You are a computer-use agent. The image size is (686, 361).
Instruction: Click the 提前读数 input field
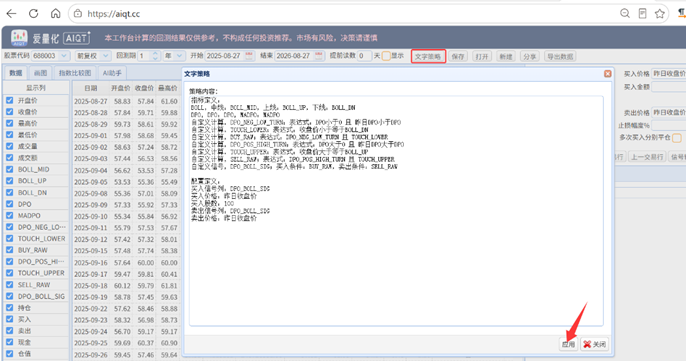(x=364, y=56)
